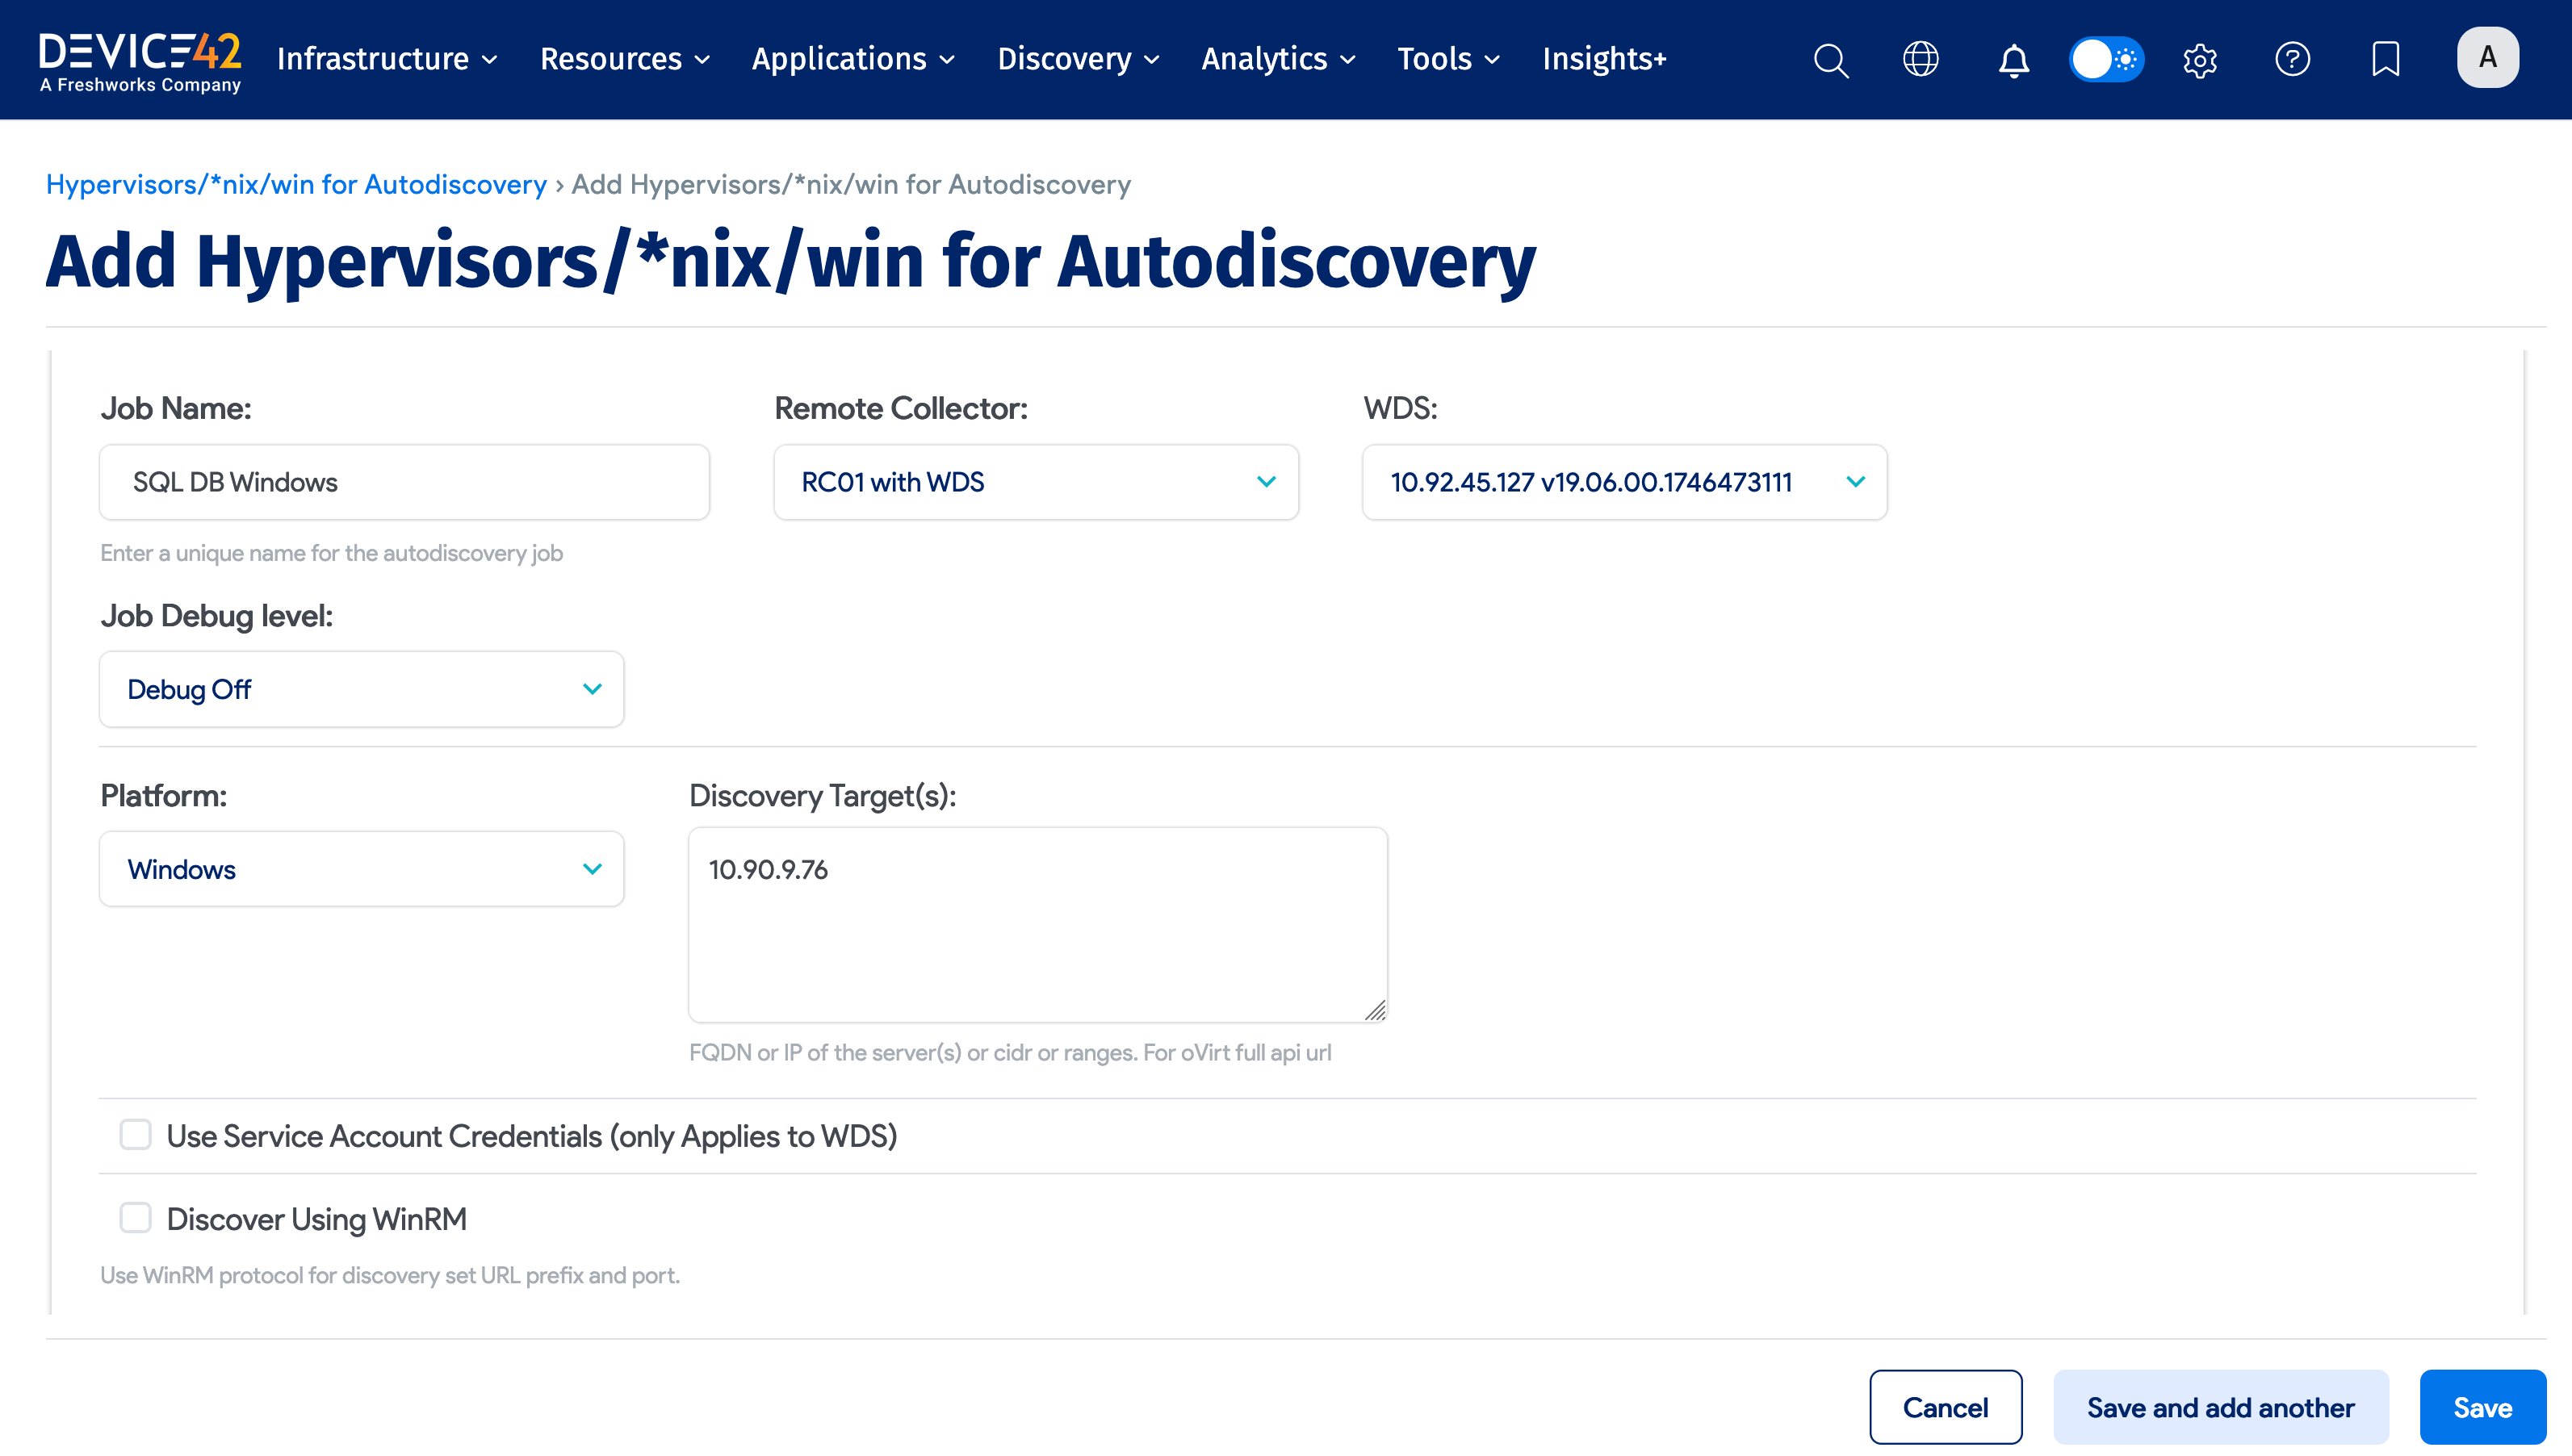Open the Platform dropdown showing Windows

coord(361,868)
